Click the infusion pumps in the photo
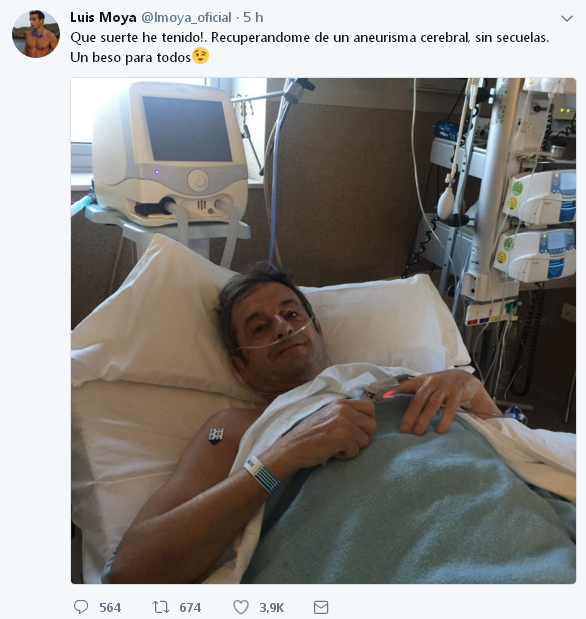Image resolution: width=586 pixels, height=619 pixels. [539, 225]
